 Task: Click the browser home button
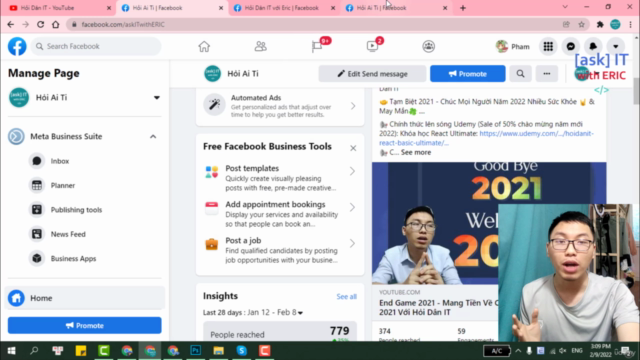[56, 24]
